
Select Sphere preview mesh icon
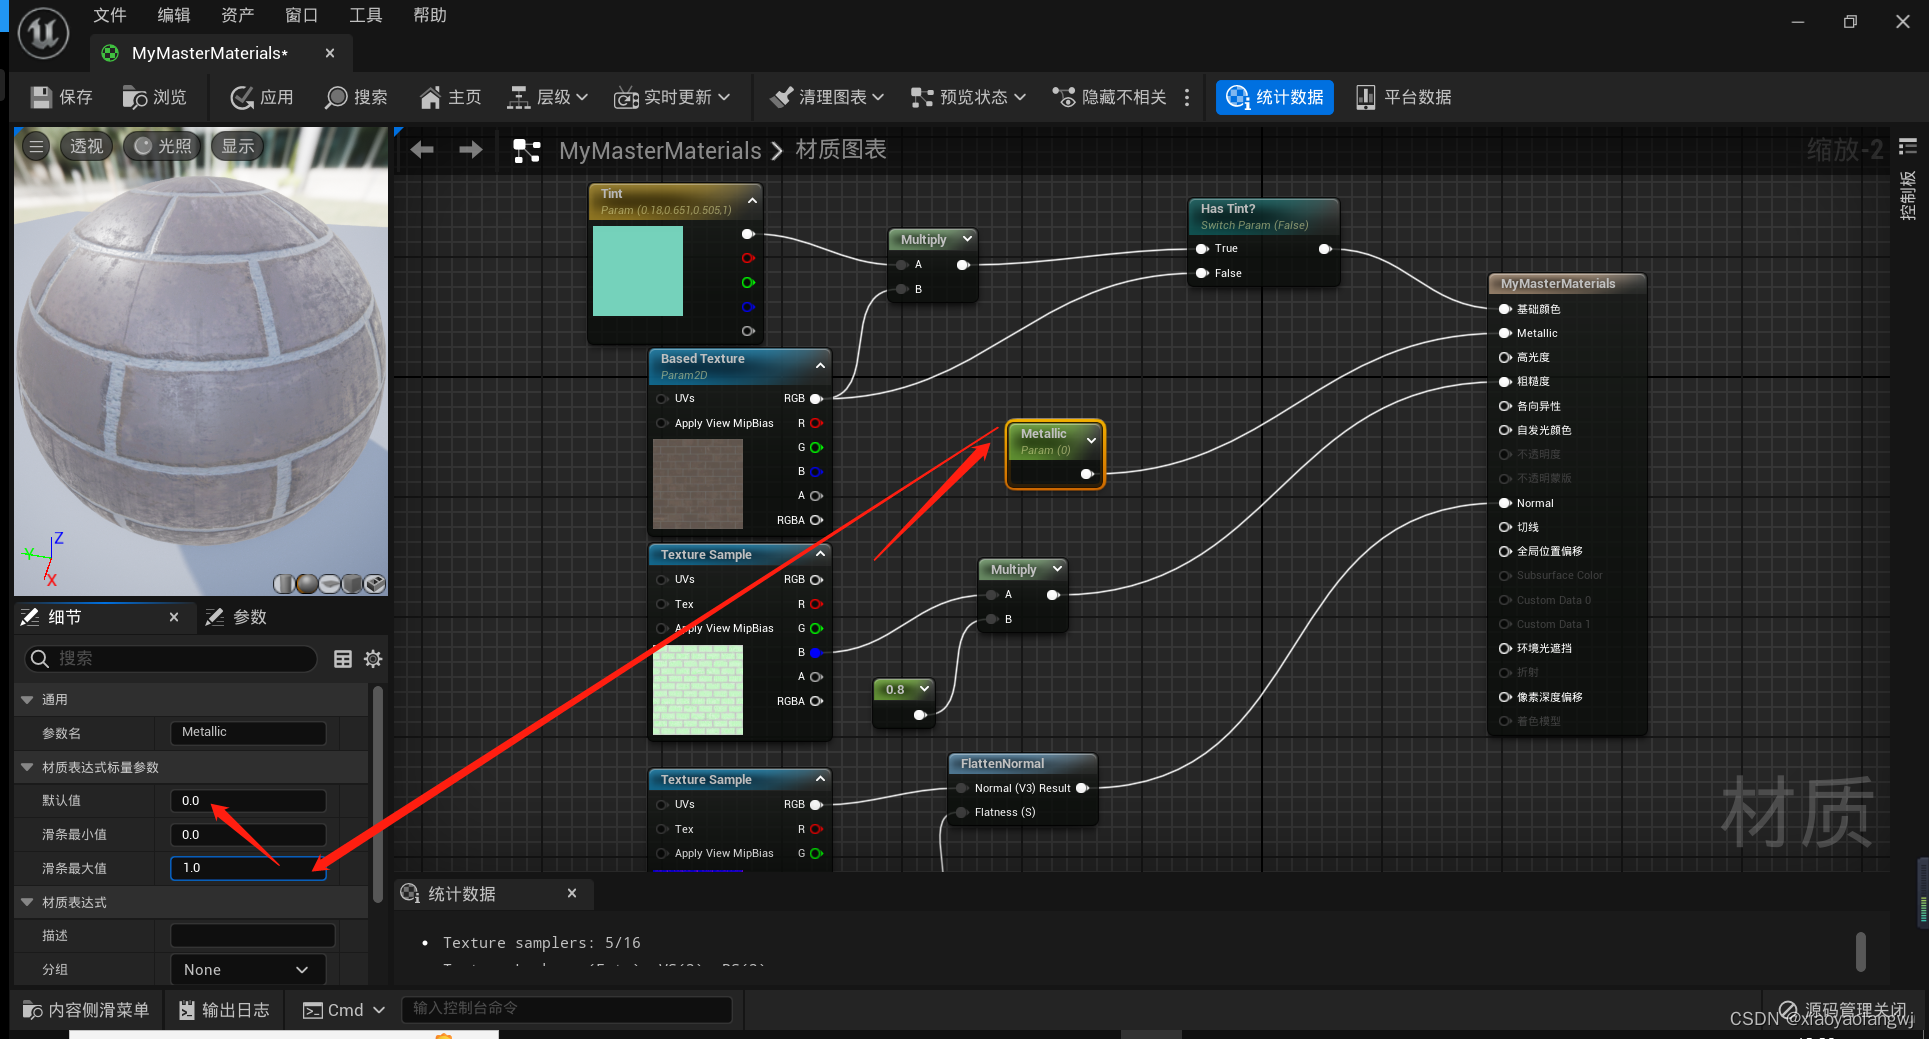pos(307,583)
